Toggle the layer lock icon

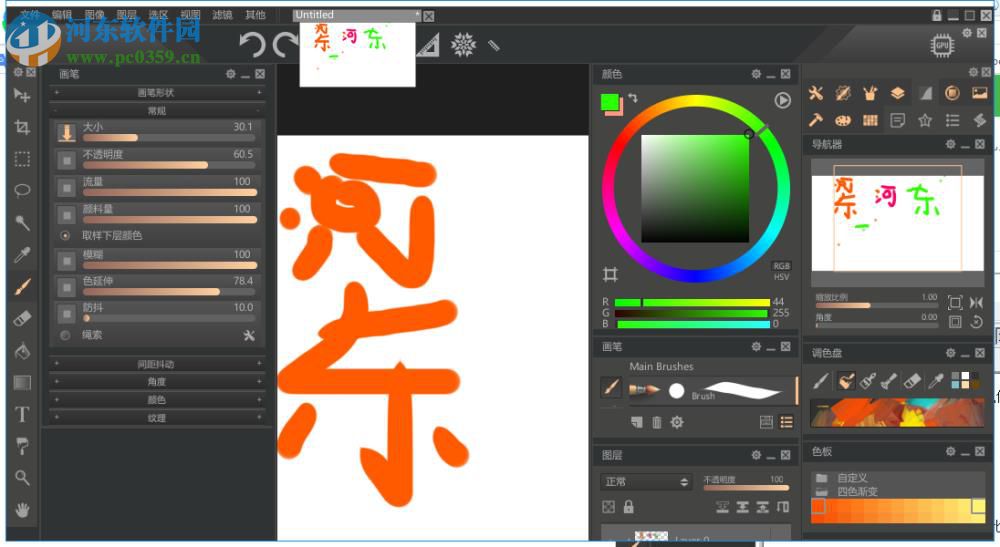[629, 507]
